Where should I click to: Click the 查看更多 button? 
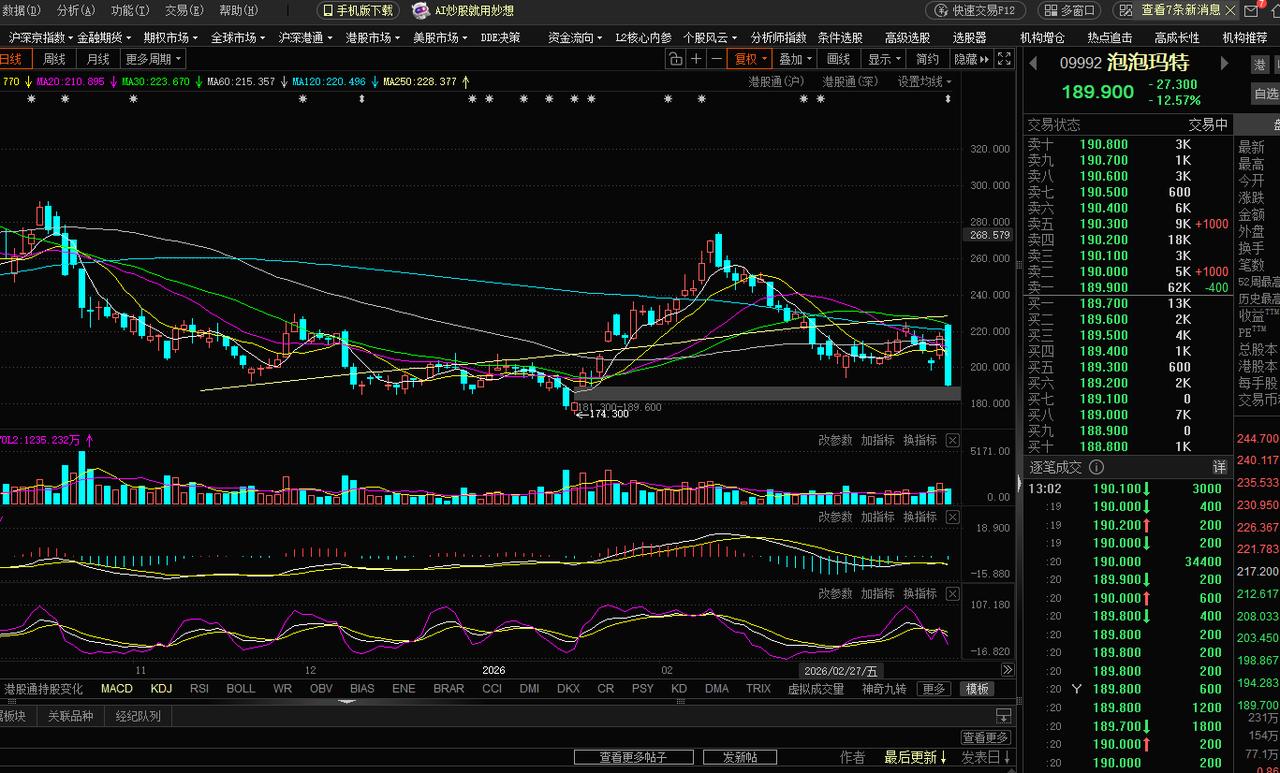coord(986,738)
